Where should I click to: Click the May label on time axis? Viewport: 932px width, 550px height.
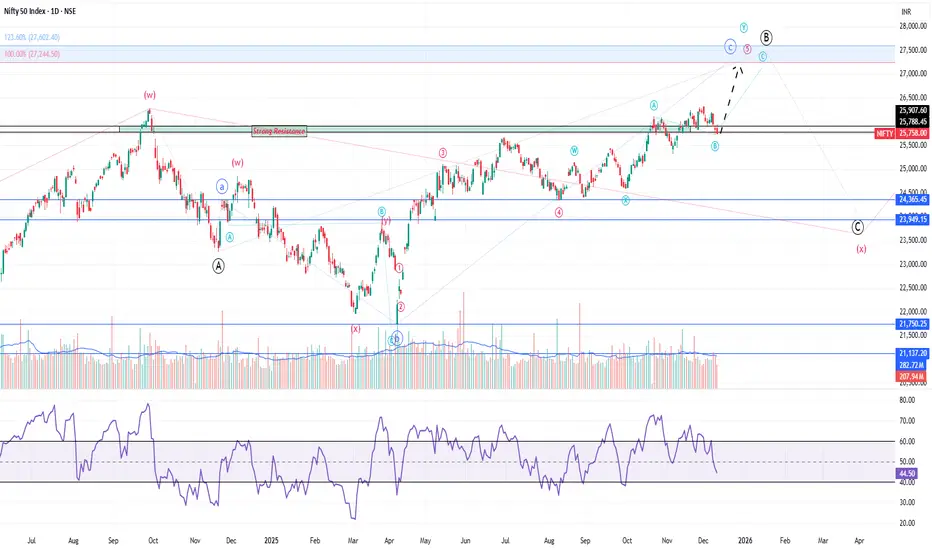click(426, 540)
